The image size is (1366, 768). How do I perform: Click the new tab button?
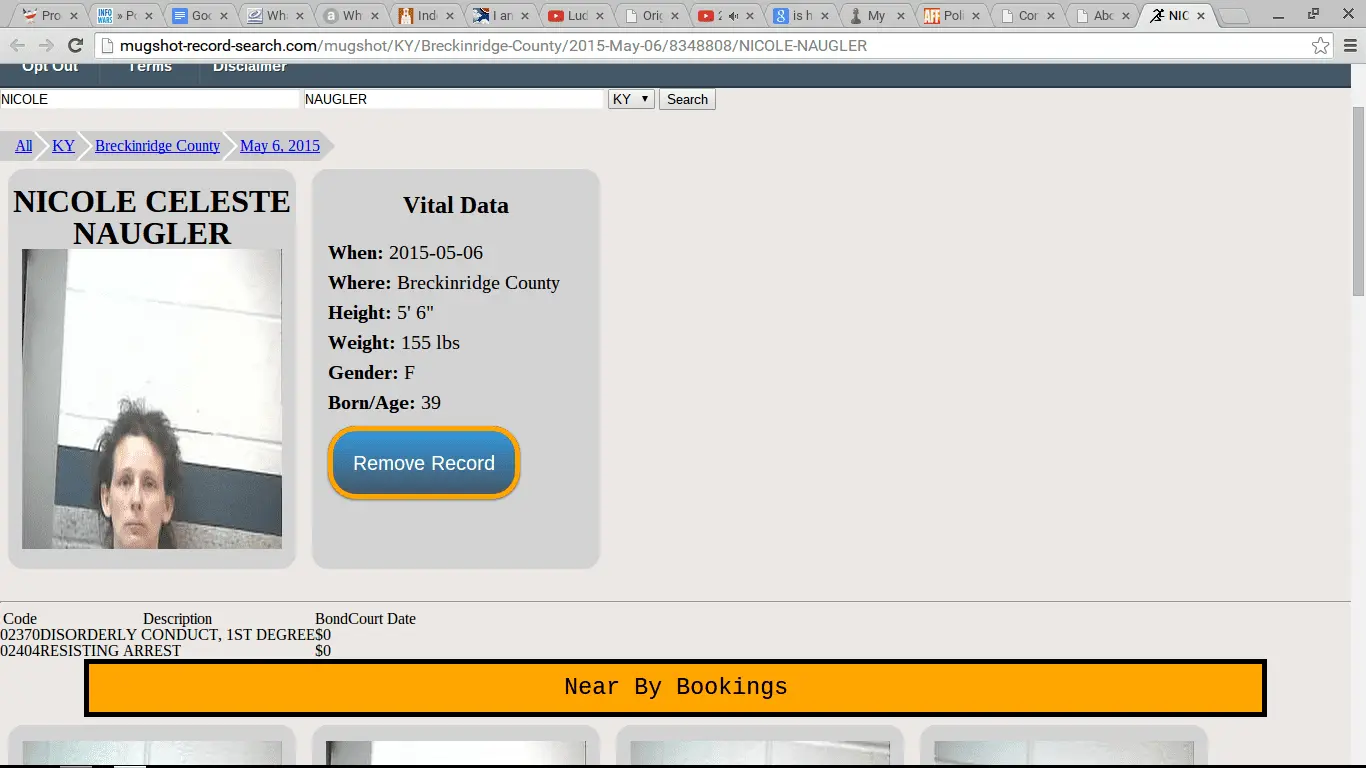pos(1234,16)
